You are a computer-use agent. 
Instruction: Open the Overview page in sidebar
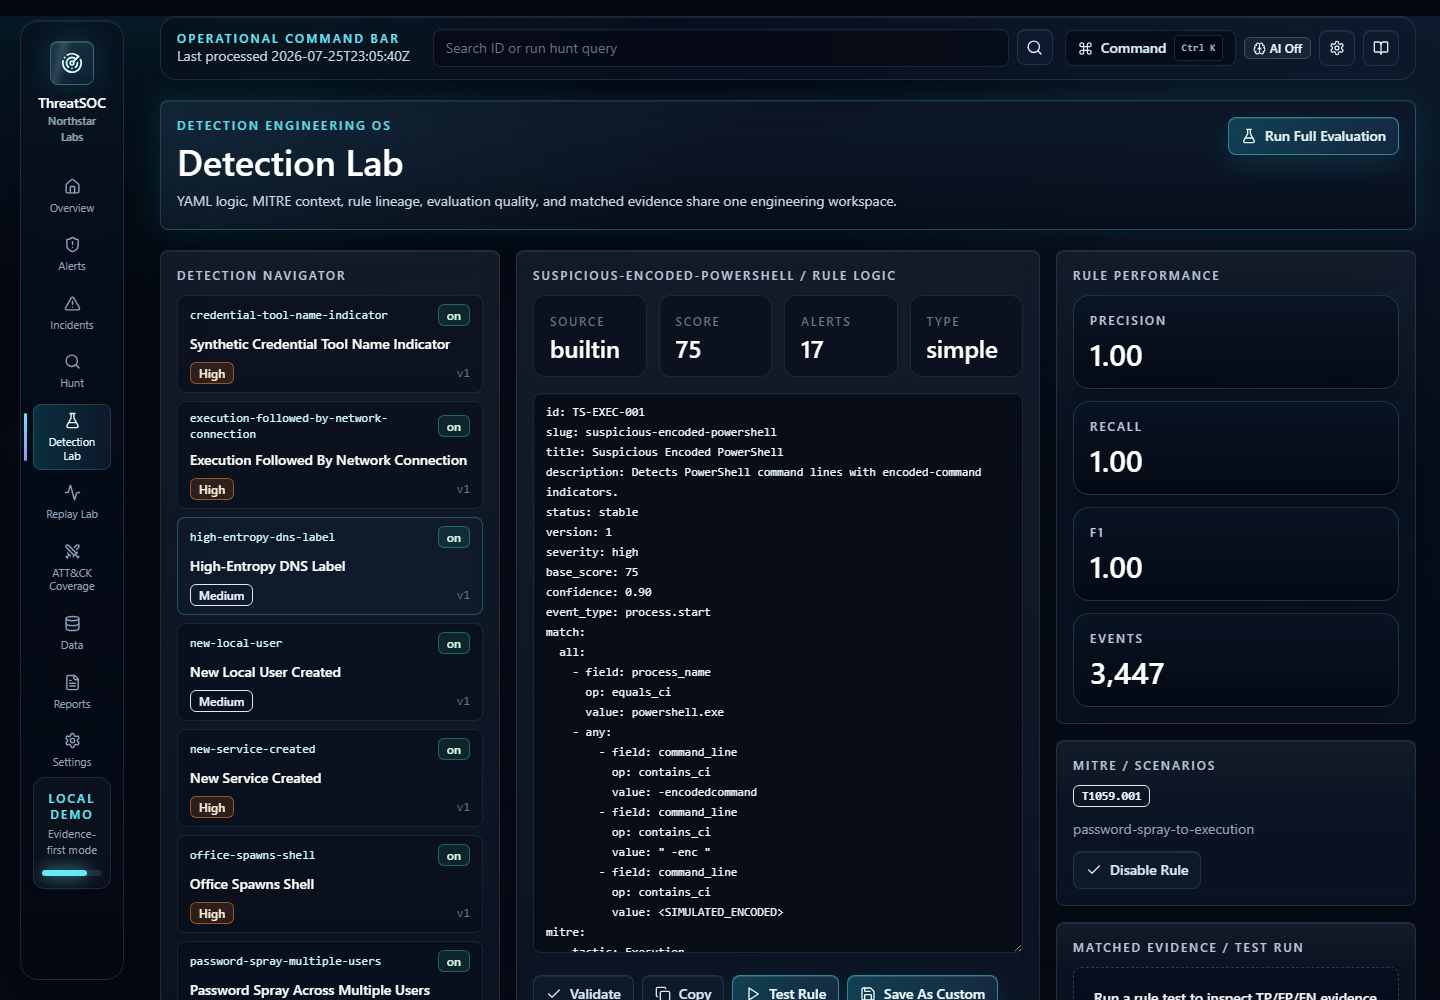coord(72,195)
